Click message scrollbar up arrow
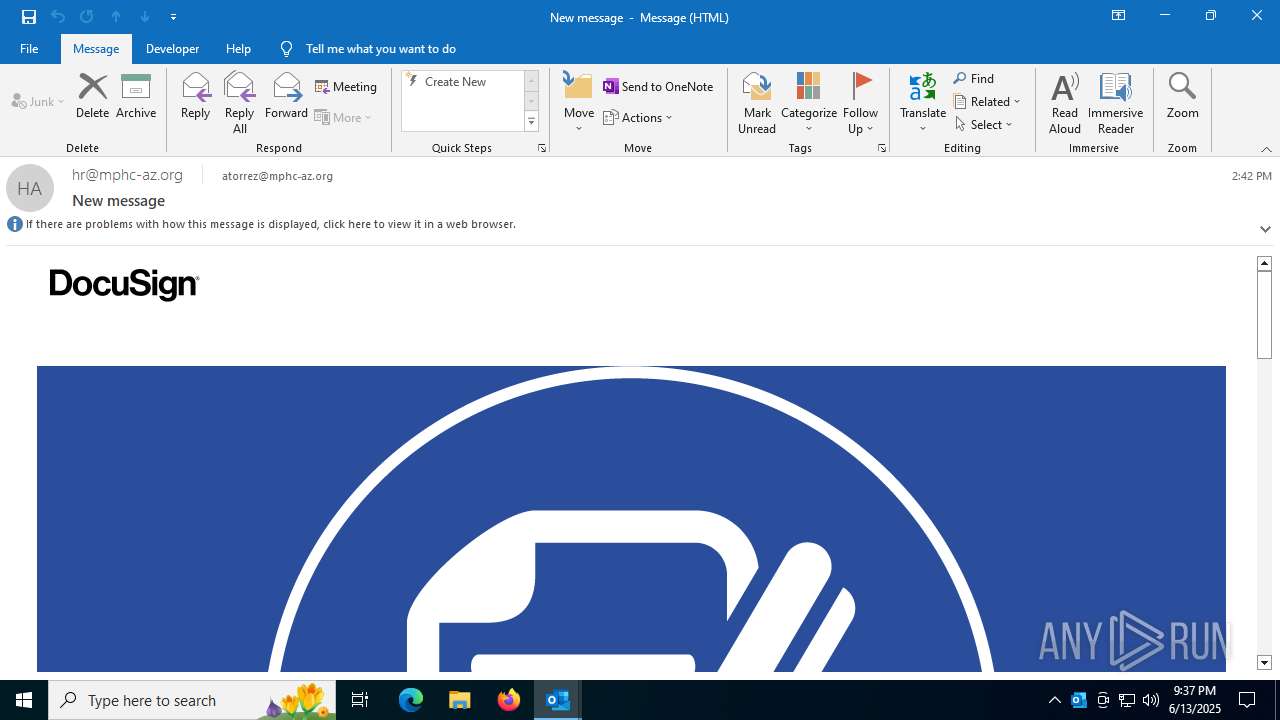This screenshot has height=720, width=1280. [x=1264, y=263]
